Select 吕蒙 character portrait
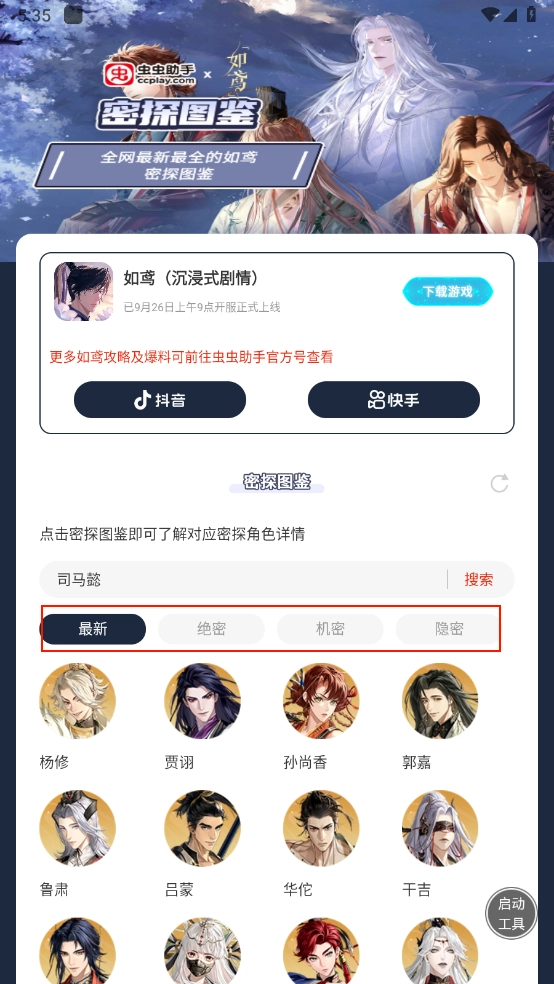The height and width of the screenshot is (984, 554). coord(202,828)
